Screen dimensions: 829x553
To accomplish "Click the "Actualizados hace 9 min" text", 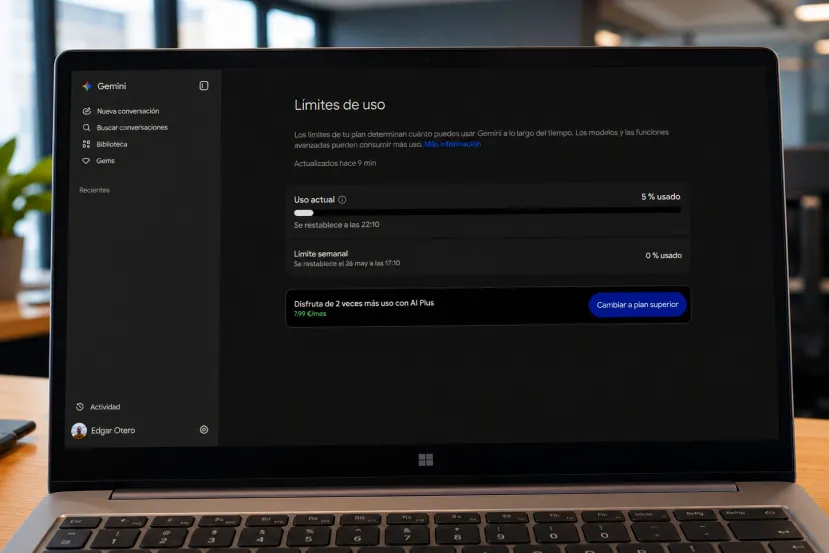I will point(335,163).
